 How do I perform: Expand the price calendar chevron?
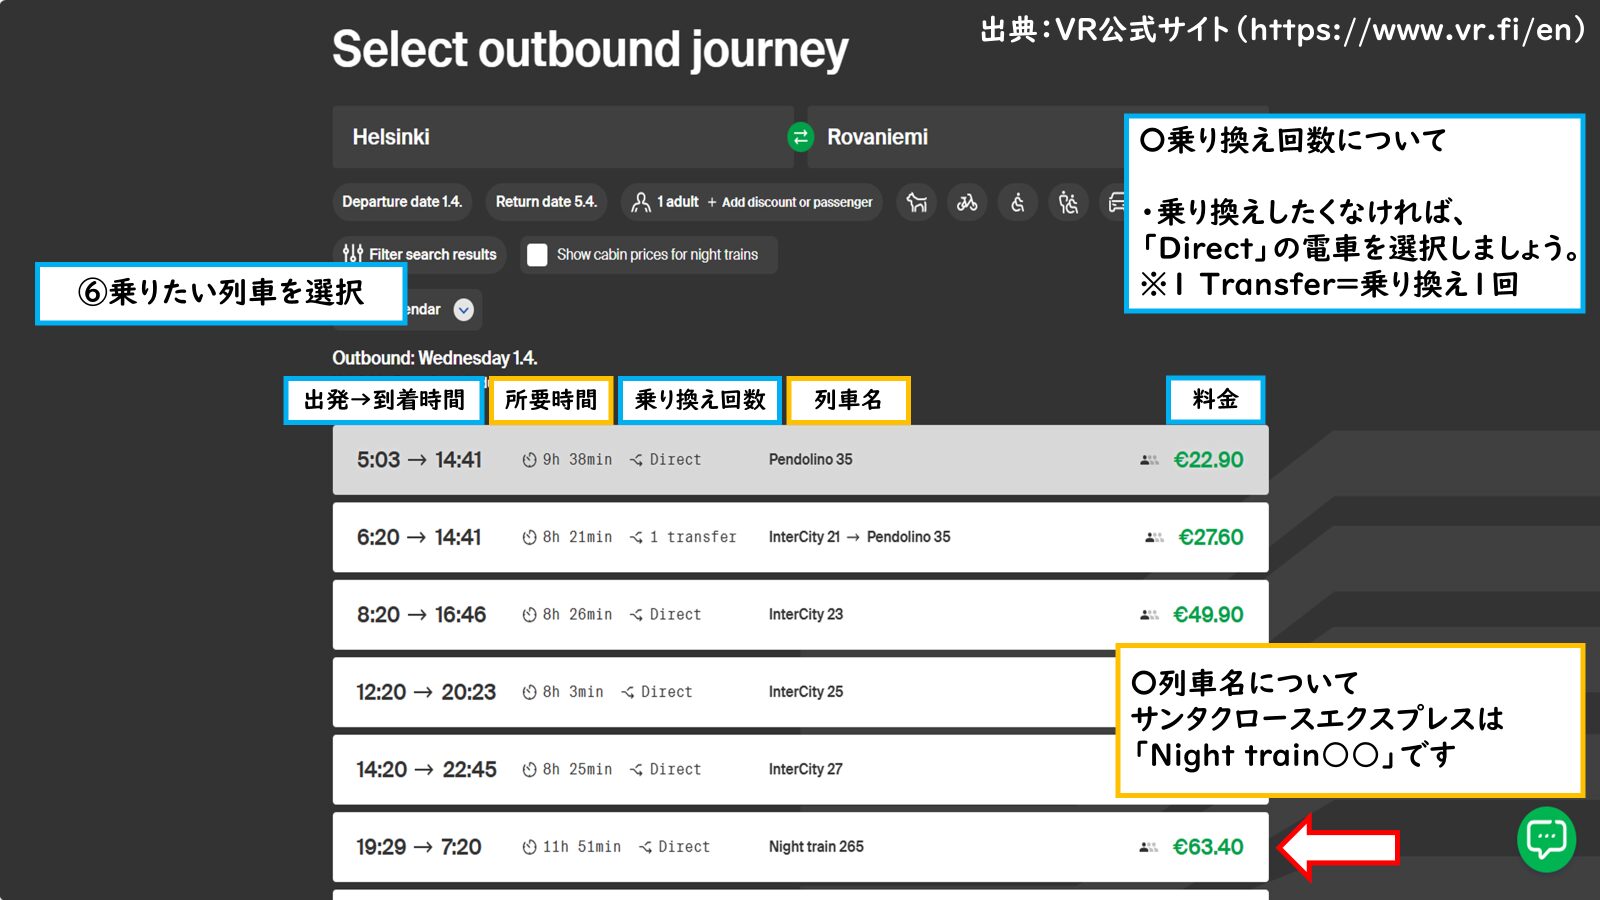463,310
